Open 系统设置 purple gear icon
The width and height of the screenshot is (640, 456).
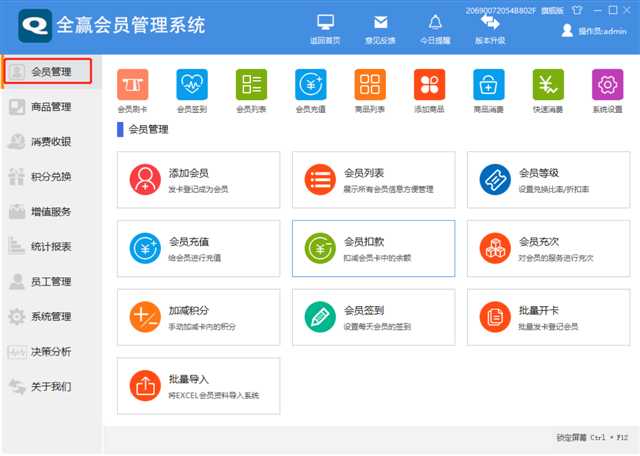click(x=607, y=85)
